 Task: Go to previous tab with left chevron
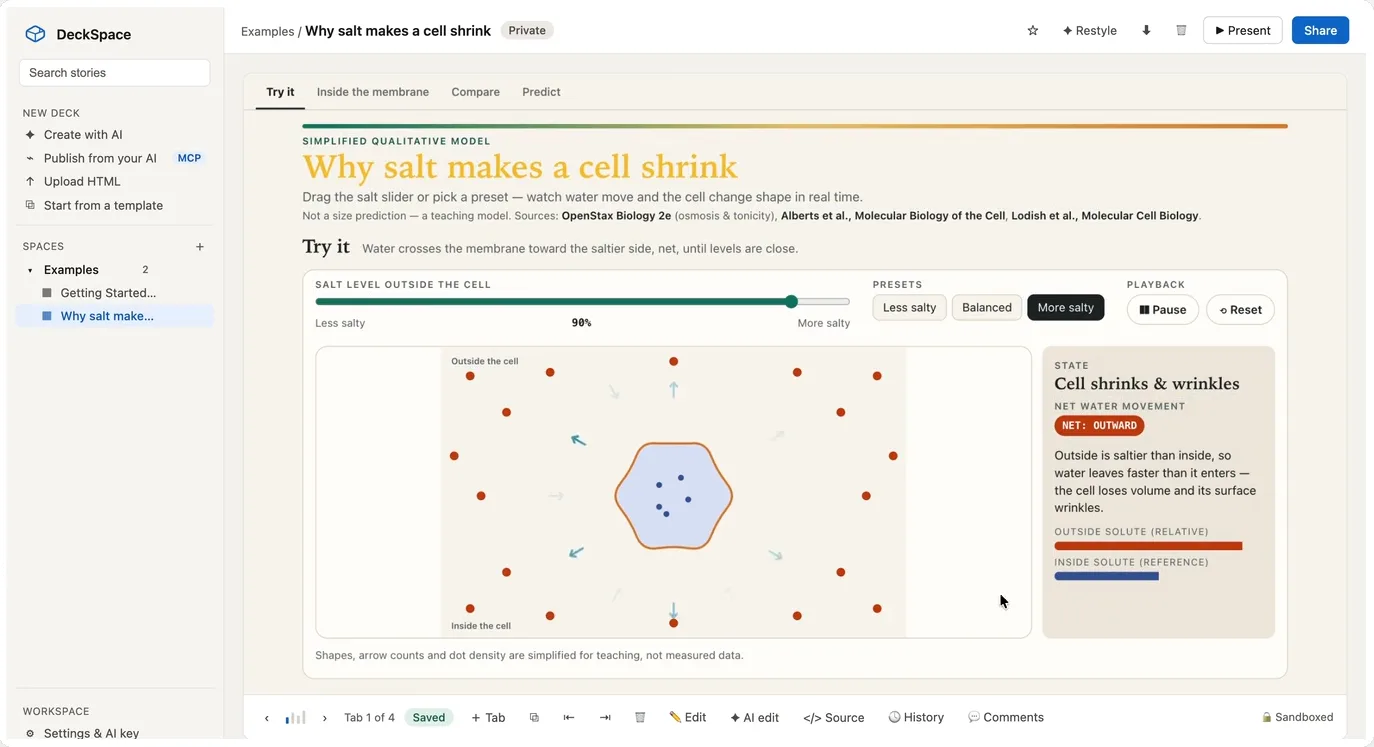click(267, 718)
